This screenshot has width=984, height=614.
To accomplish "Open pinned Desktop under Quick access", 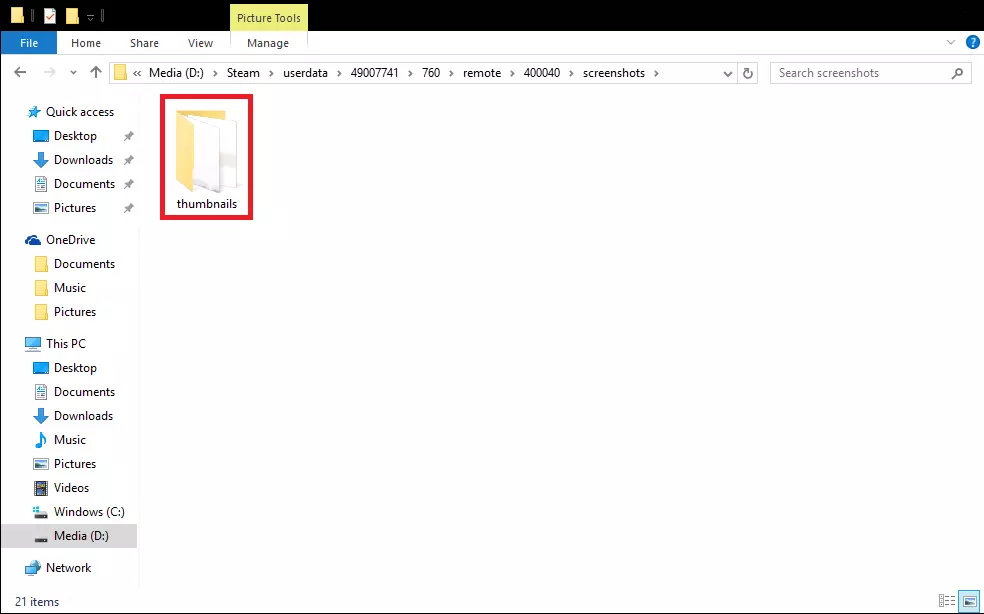I will click(75, 136).
